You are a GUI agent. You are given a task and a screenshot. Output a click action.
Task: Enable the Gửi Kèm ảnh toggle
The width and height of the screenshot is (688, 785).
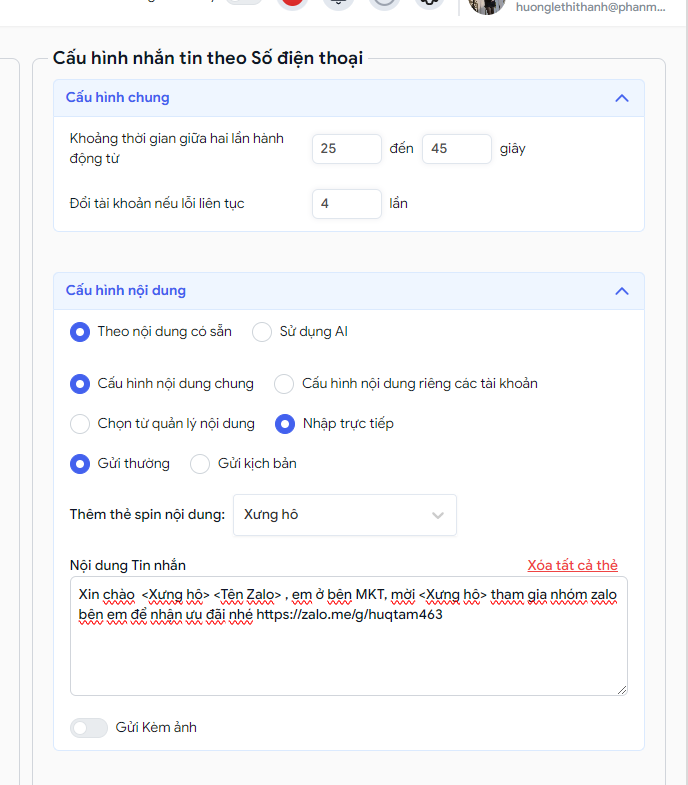89,727
